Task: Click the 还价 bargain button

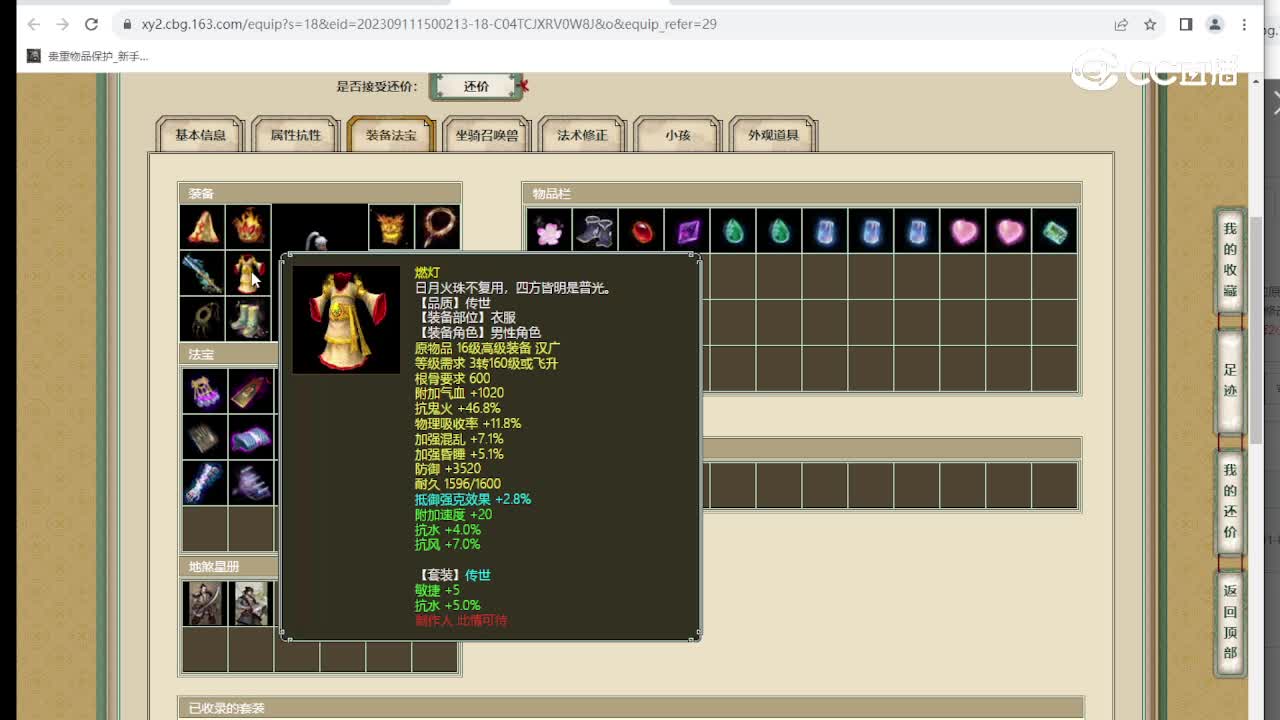Action: 477,86
